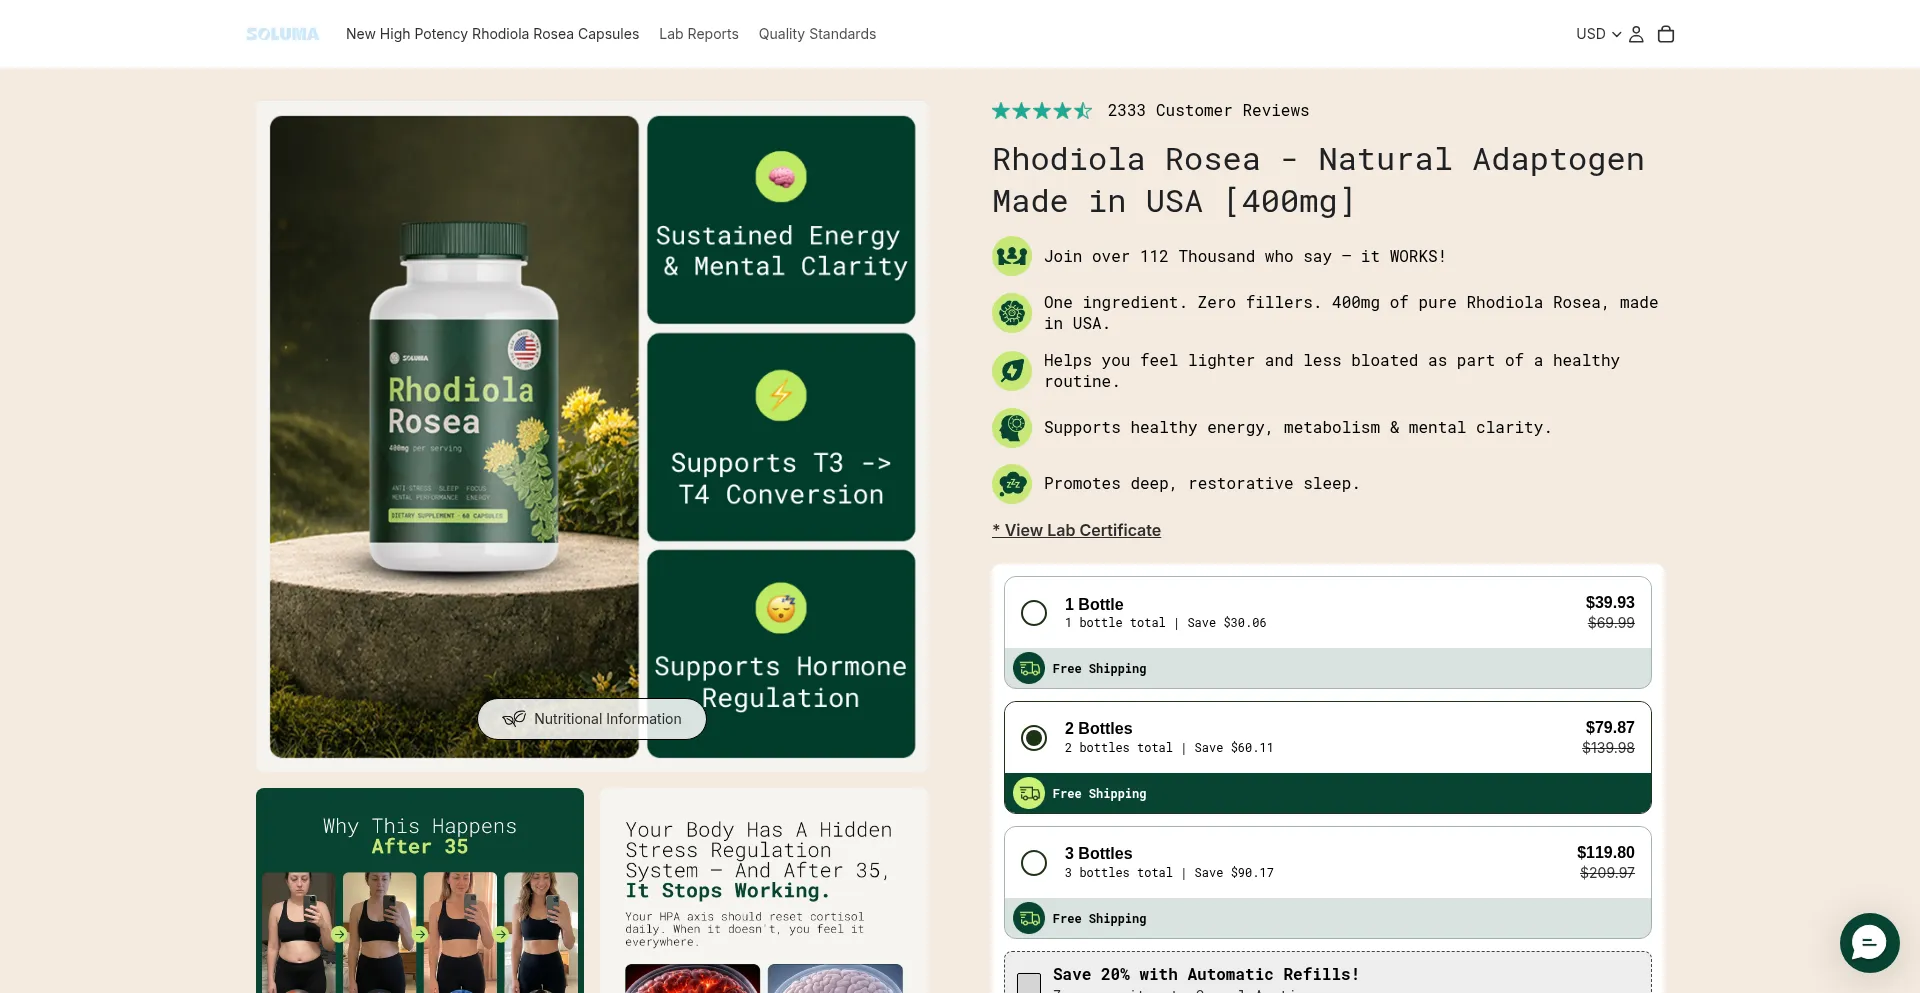This screenshot has width=1920, height=993.
Task: Click the sleeping face icon above Hormone Regulation
Action: 781,608
